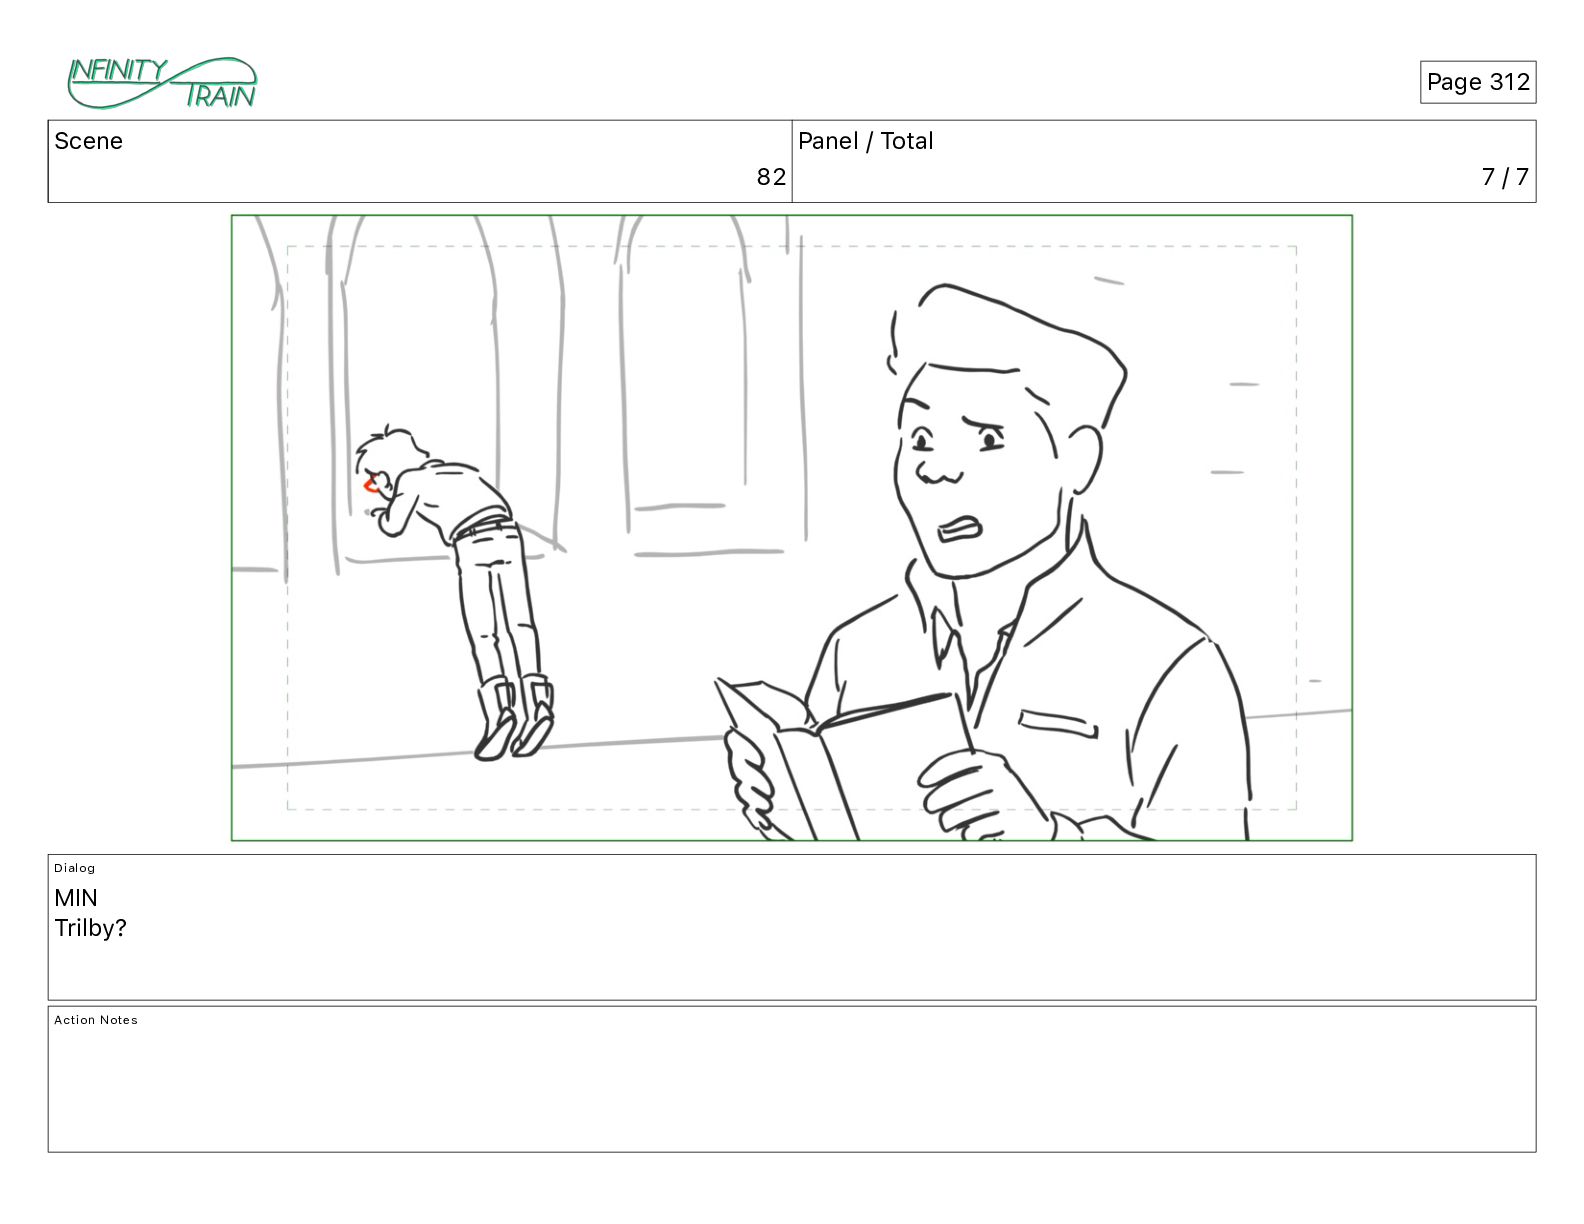Select scene number 82
Screen dimensions: 1584x1224
pyautogui.click(x=771, y=177)
